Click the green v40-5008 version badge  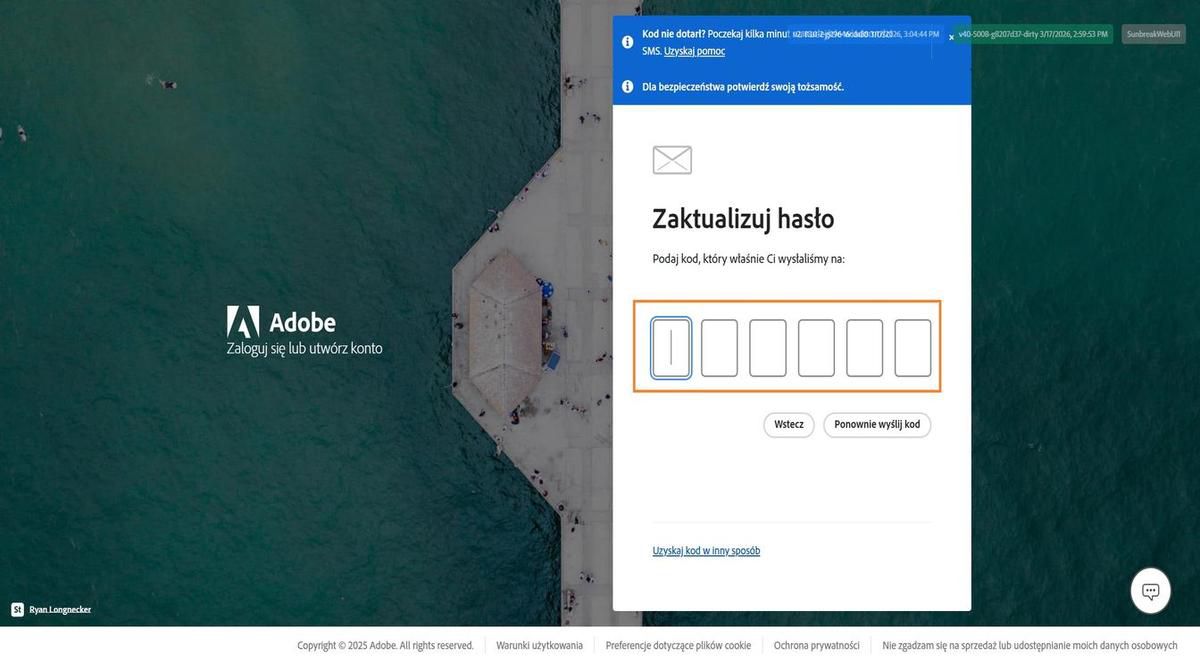(1033, 33)
